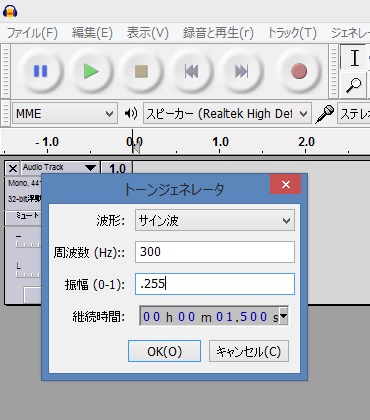Open the ジェネレータ menu

[x=350, y=33]
